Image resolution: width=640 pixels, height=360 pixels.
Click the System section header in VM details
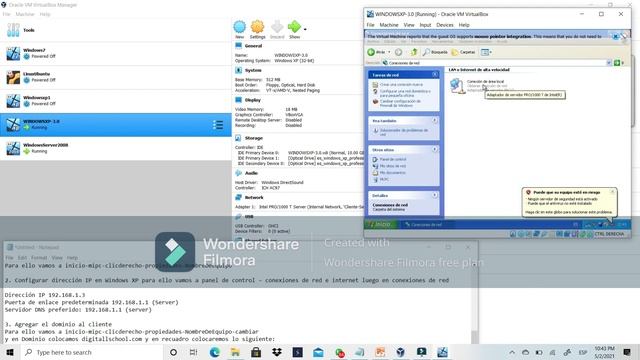click(x=253, y=70)
